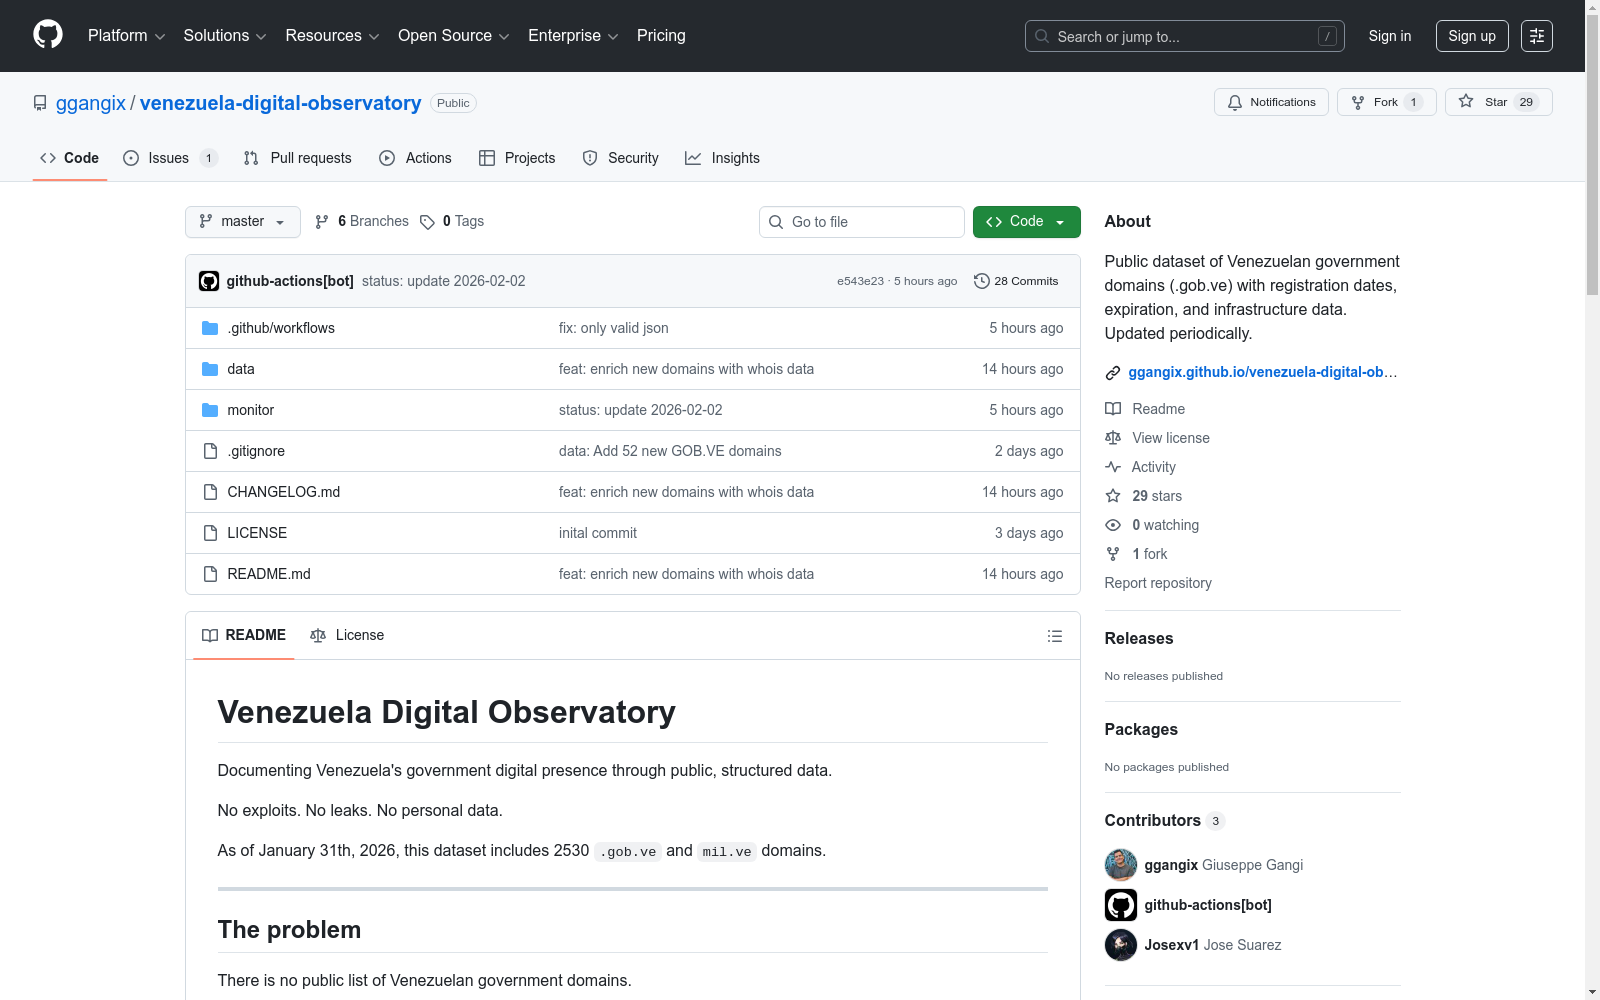
Task: View the 0 Tags list
Action: 452,222
